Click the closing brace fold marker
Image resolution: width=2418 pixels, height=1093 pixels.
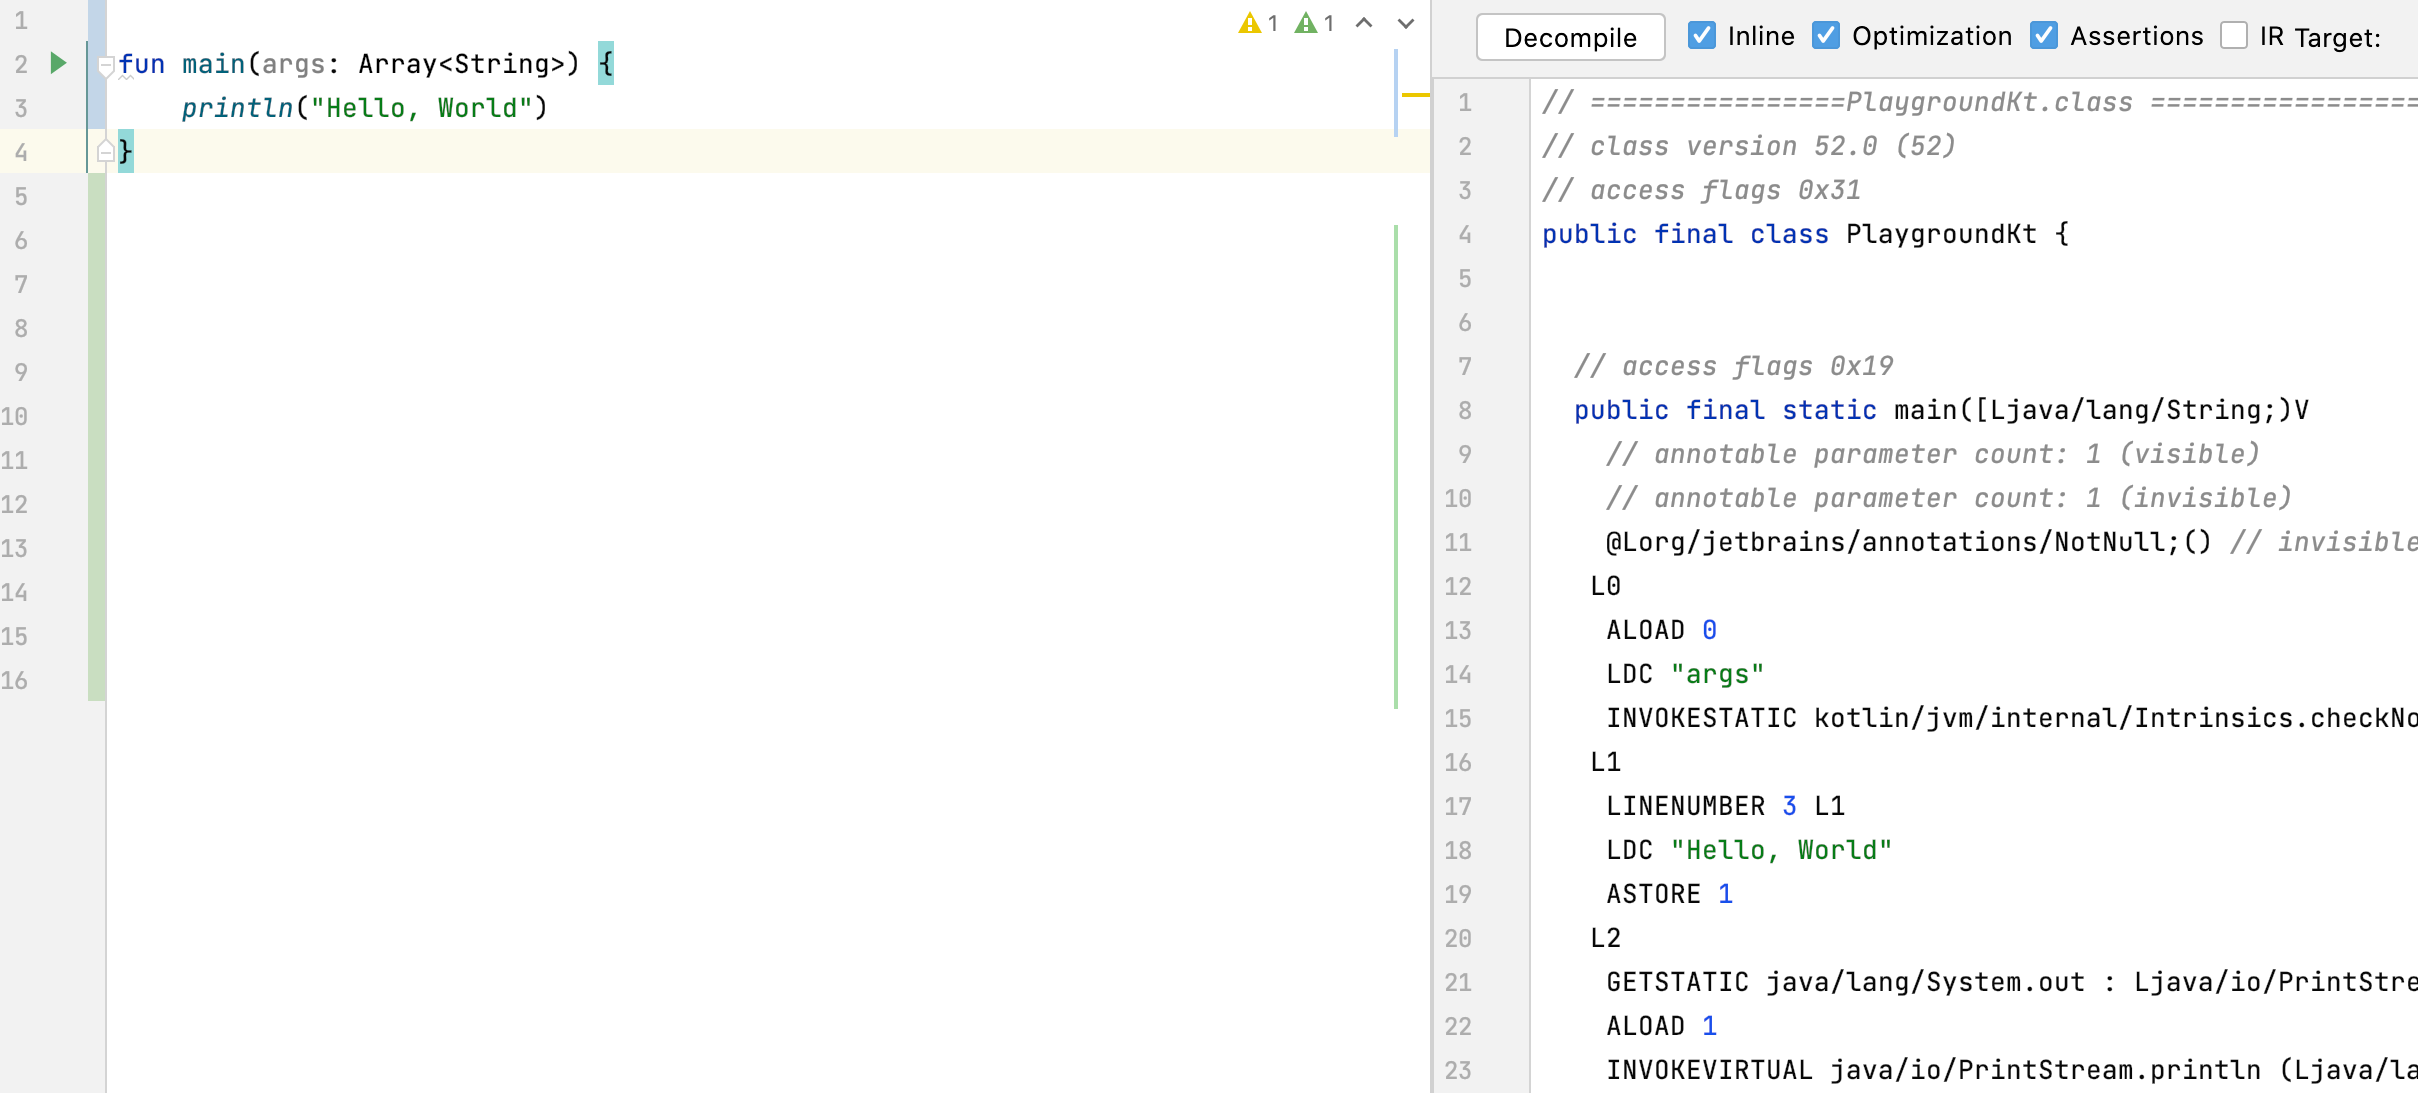pyautogui.click(x=106, y=151)
